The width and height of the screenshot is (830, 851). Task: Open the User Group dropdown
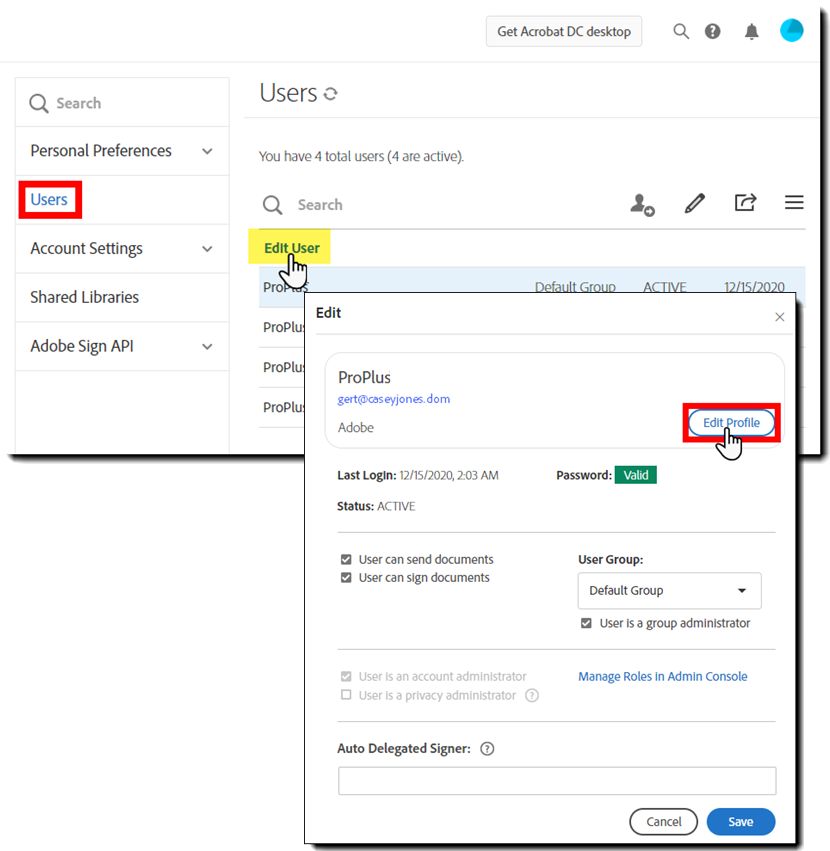coord(669,591)
